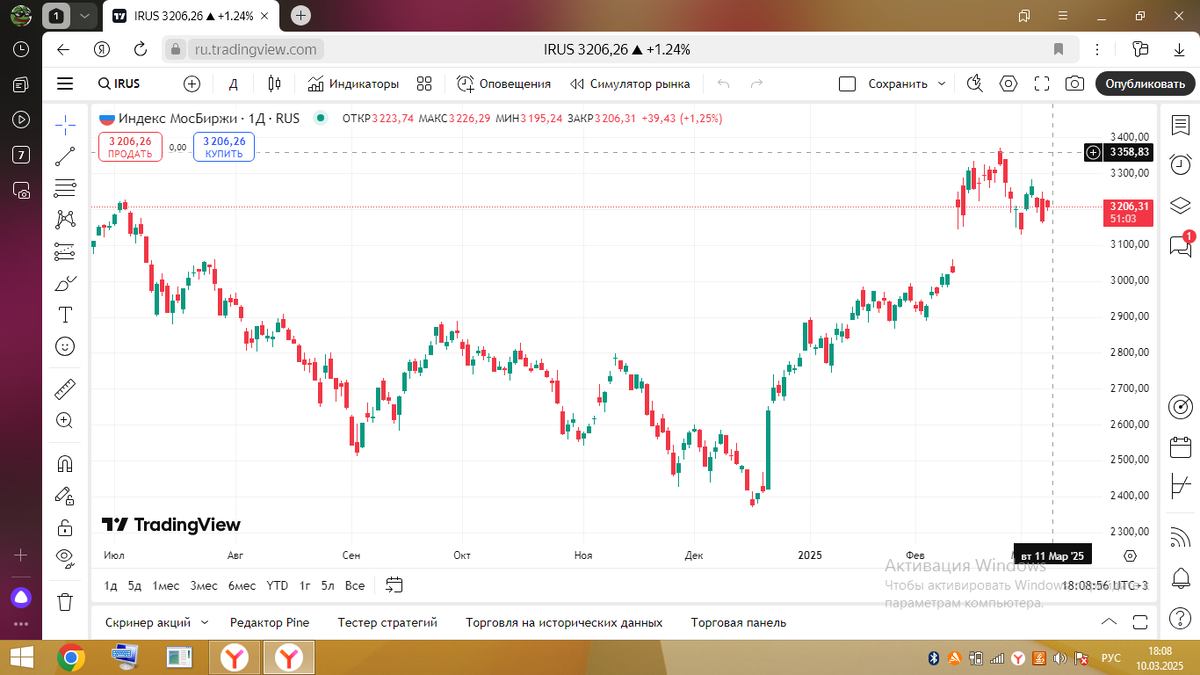Open chart settings hexagon icon
This screenshot has height=675, width=1200.
[1009, 84]
